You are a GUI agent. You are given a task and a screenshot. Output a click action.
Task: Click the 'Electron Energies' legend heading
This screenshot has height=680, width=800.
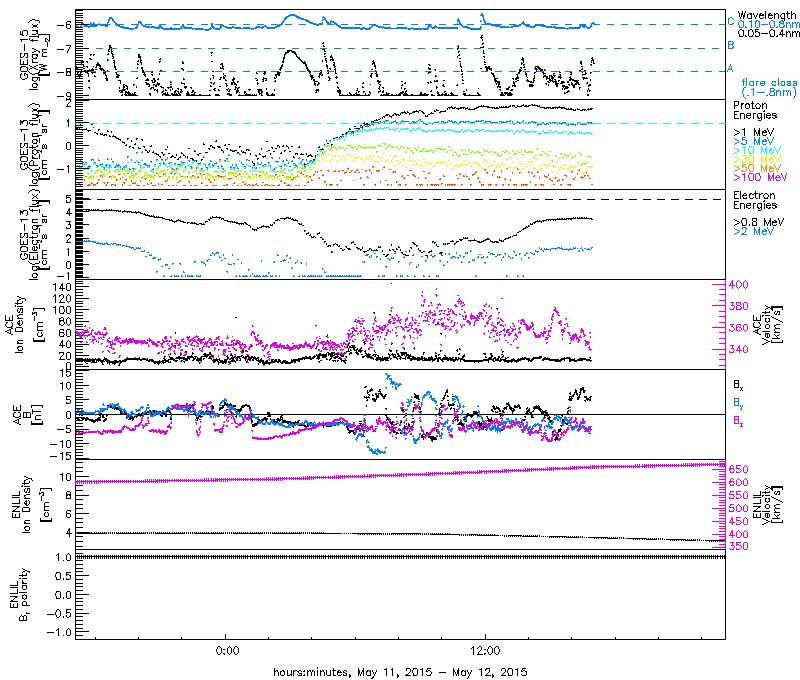(755, 200)
